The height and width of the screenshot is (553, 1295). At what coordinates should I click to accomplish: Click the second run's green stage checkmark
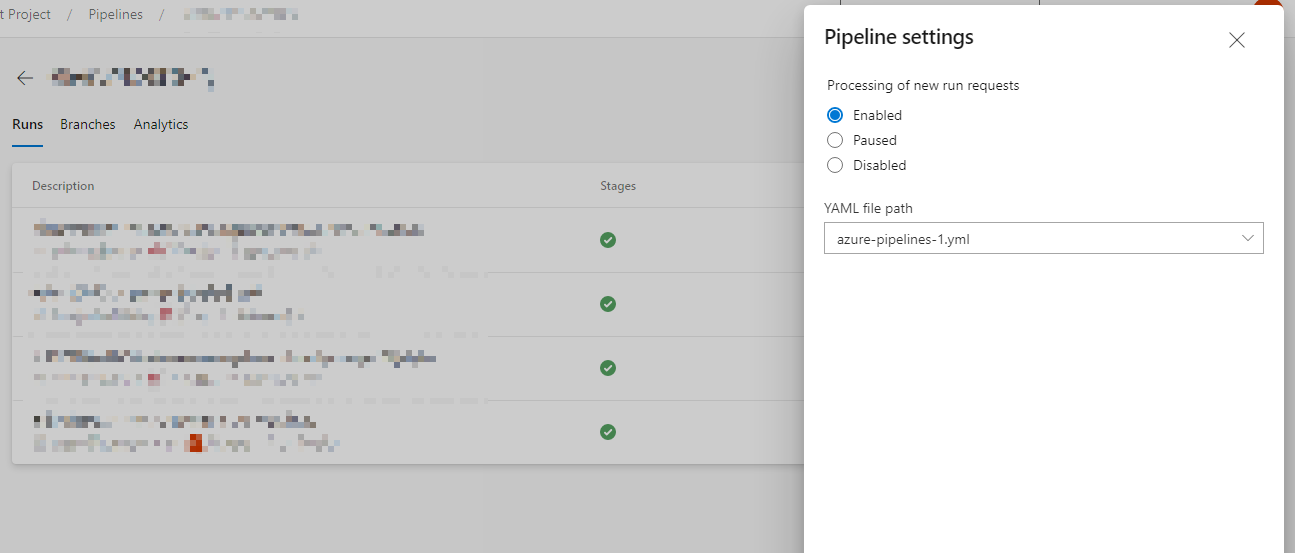click(607, 304)
